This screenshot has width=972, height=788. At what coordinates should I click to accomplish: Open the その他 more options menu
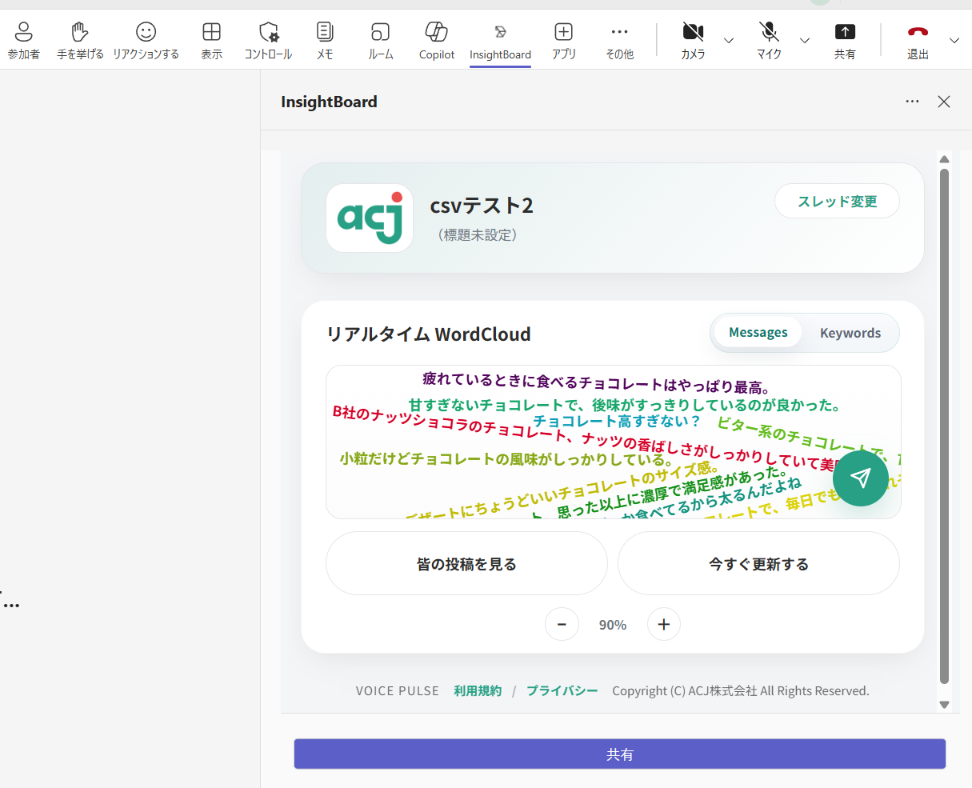coord(619,40)
